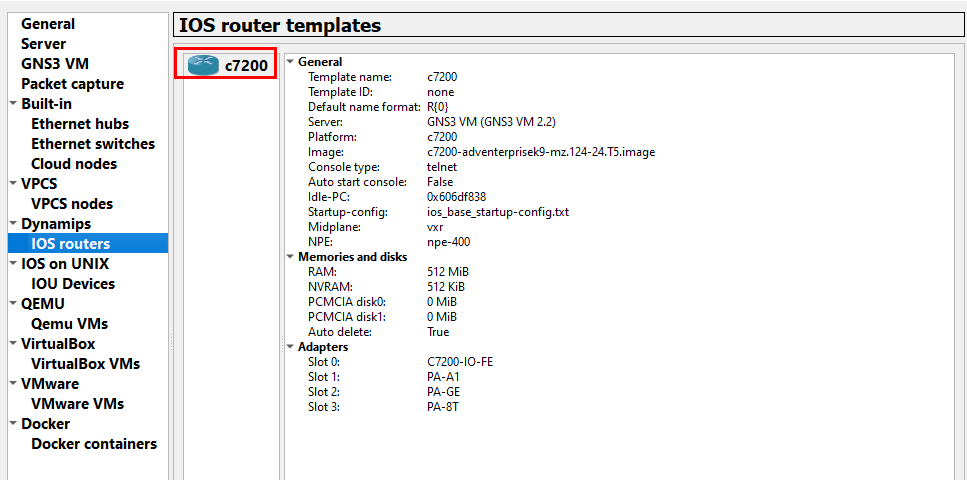The width and height of the screenshot is (967, 480).
Task: Select the highlighted IOS routers entry
Action: [x=88, y=243]
